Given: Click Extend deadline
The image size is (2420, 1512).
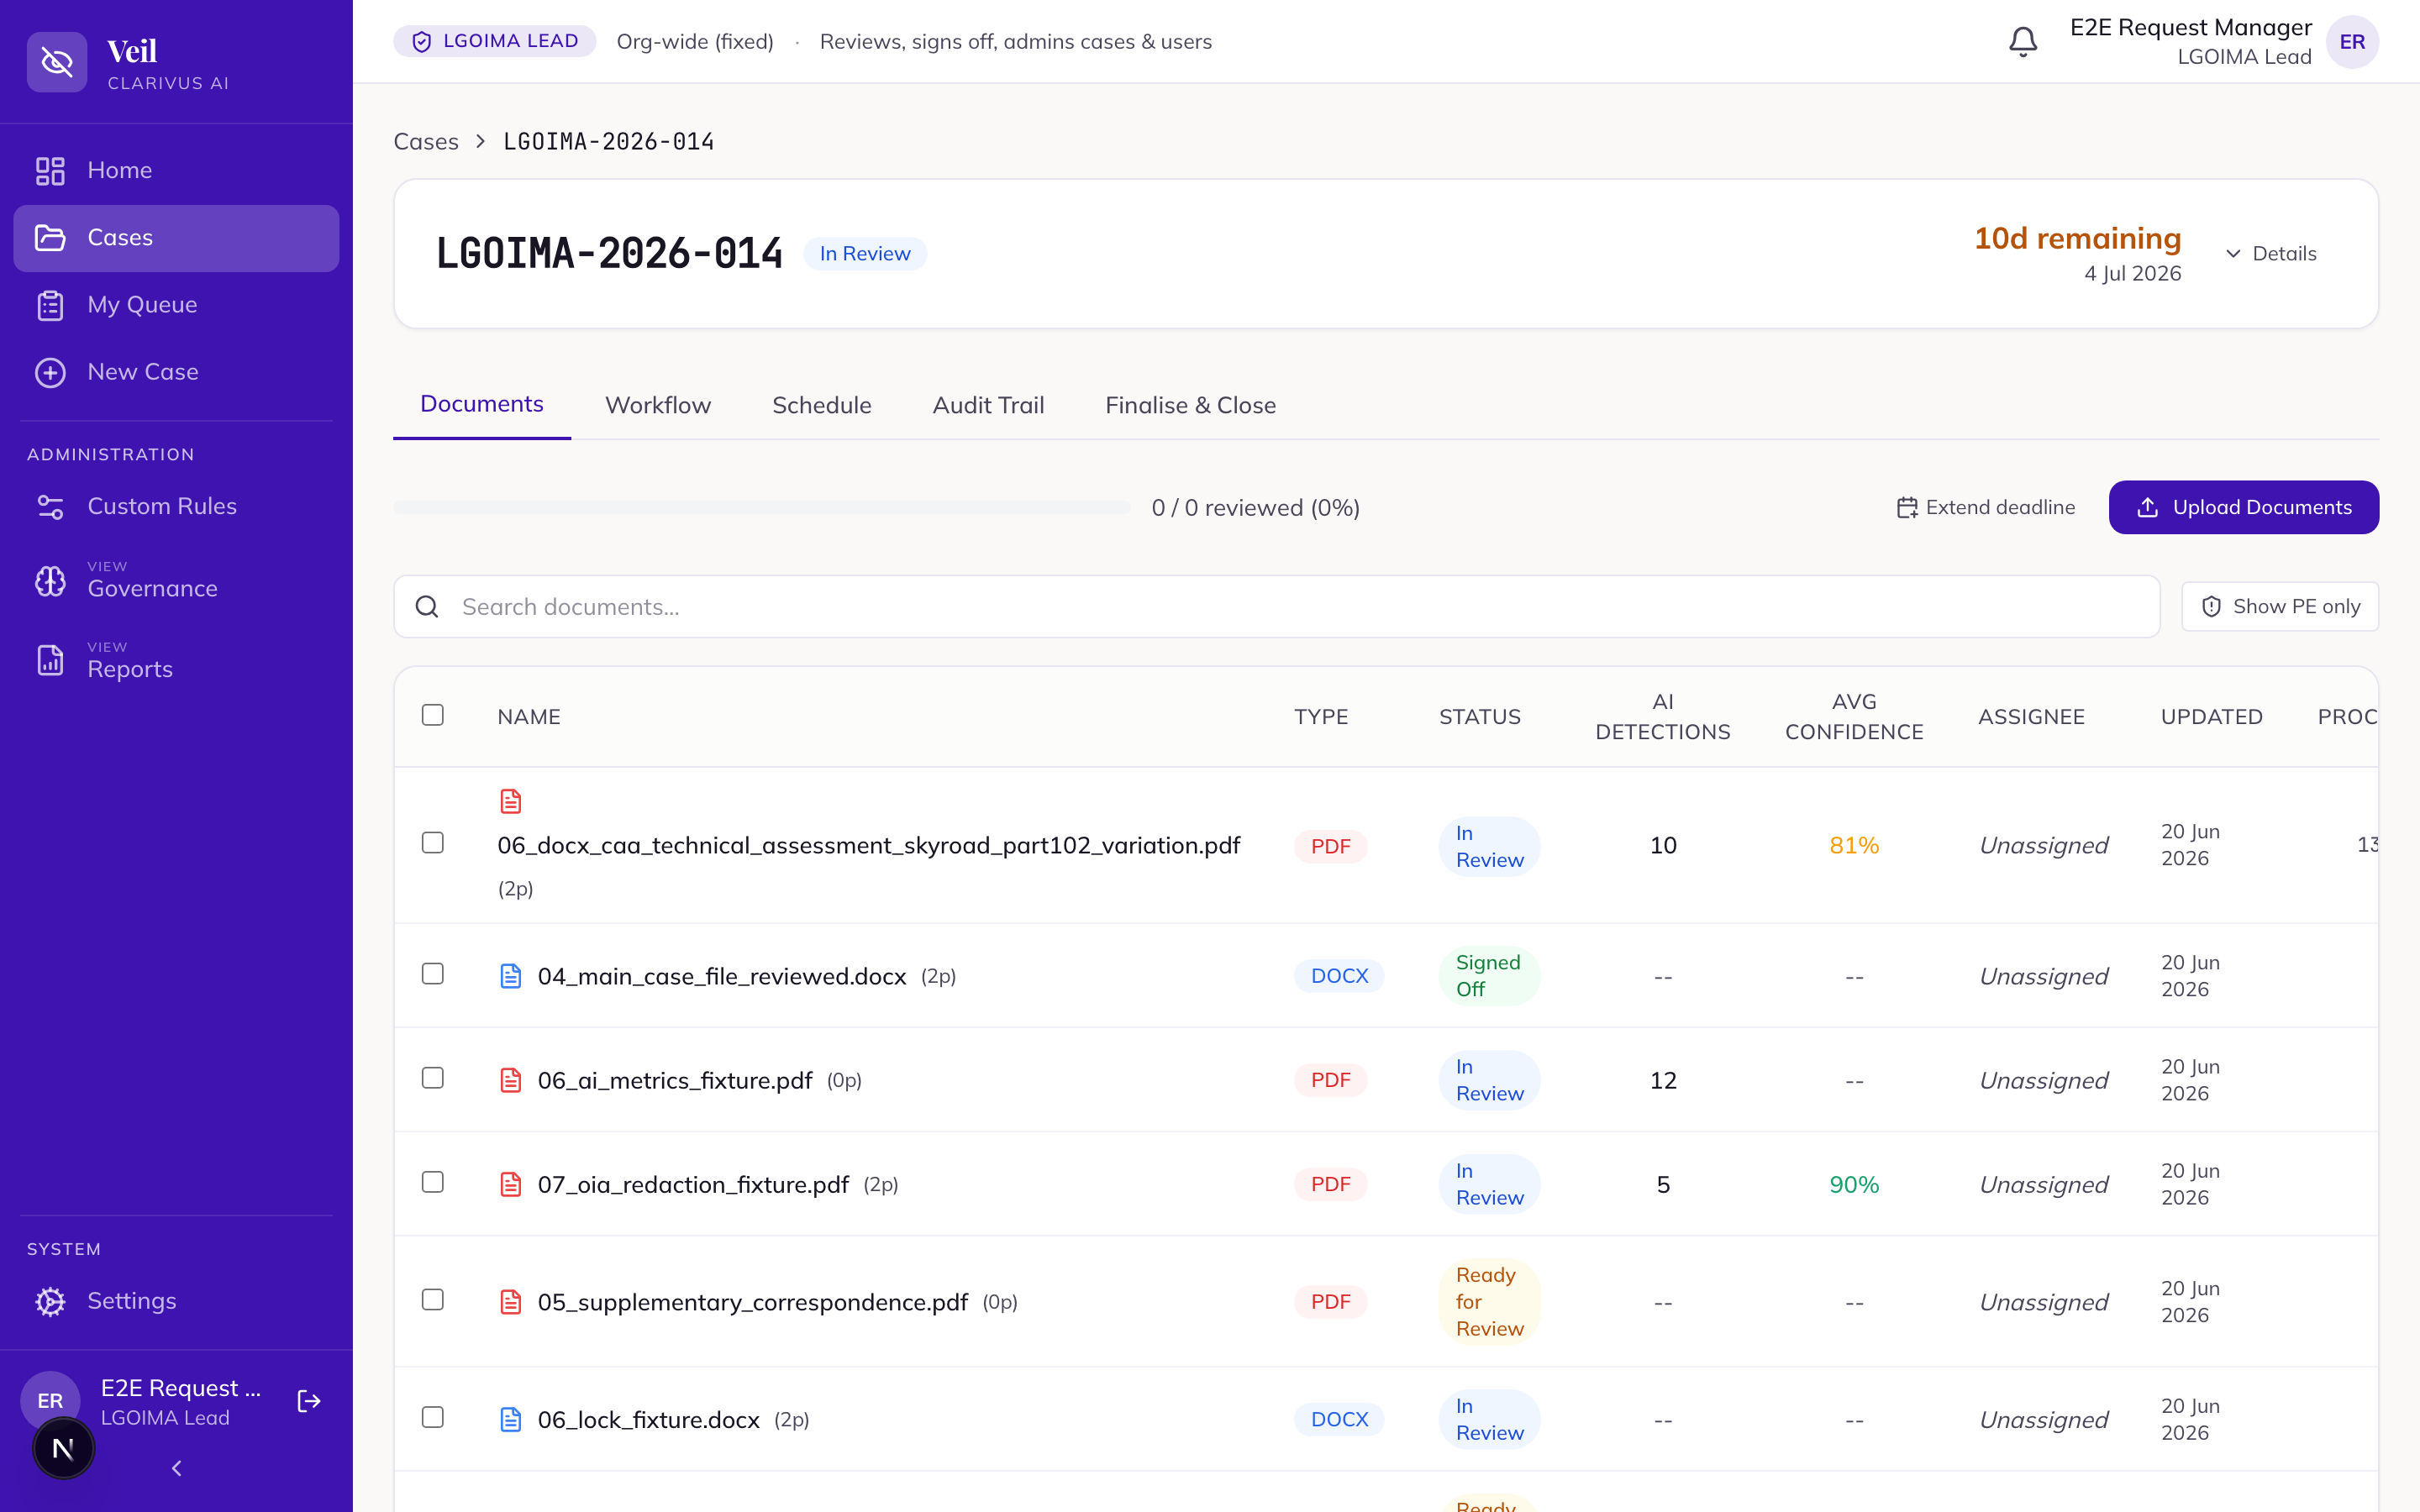Looking at the screenshot, I should pos(1985,507).
